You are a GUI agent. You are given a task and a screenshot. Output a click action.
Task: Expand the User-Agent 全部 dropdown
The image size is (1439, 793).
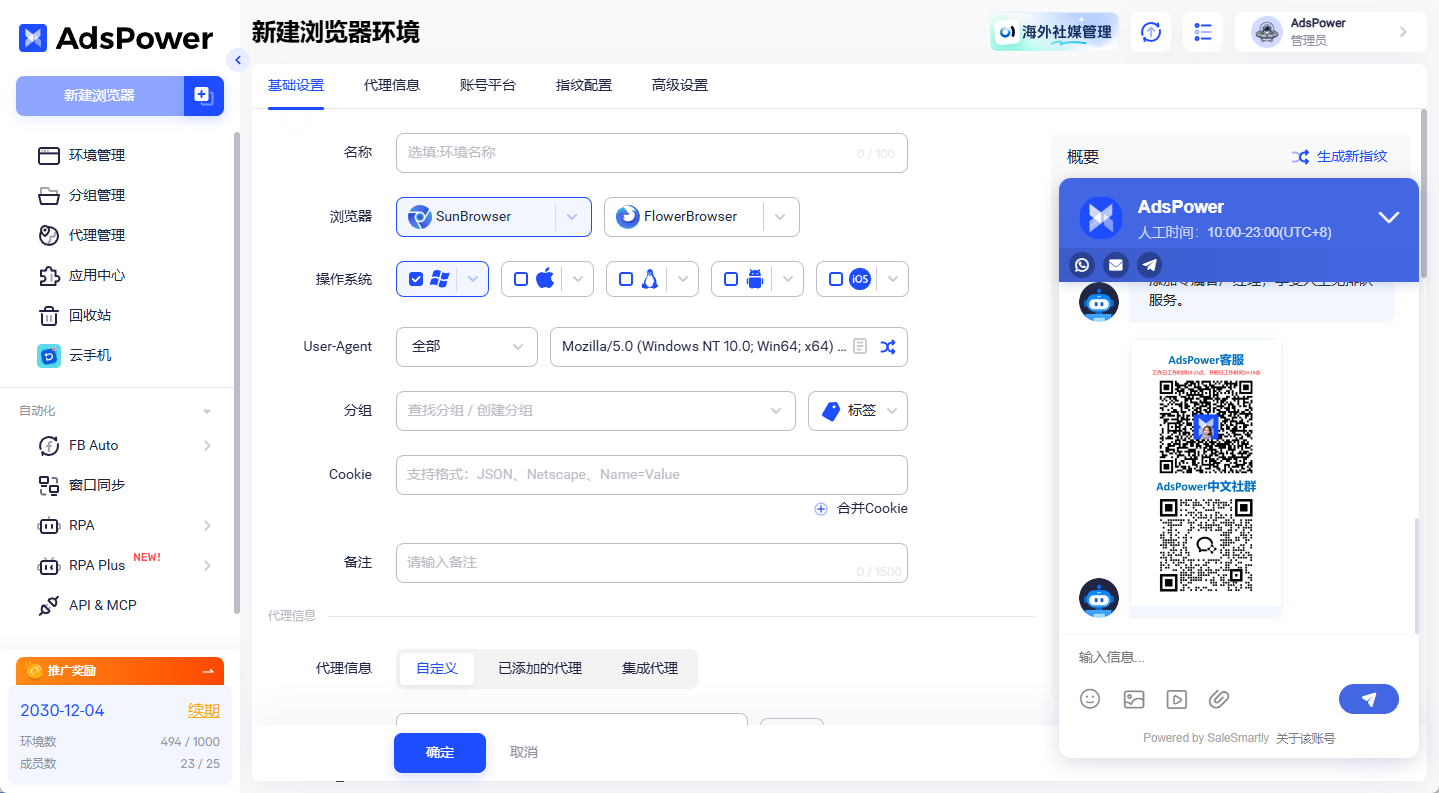pos(466,347)
